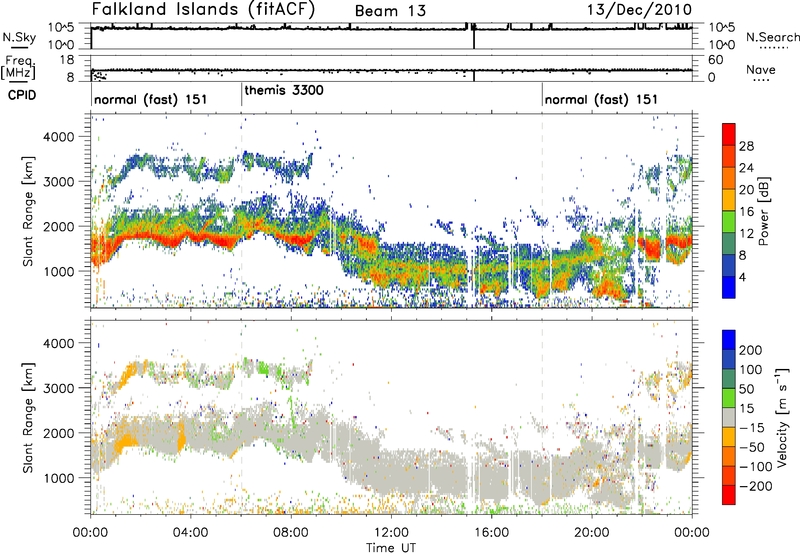
Task: Click the teal 8–12 dB power colorbar segment
Action: click(729, 243)
